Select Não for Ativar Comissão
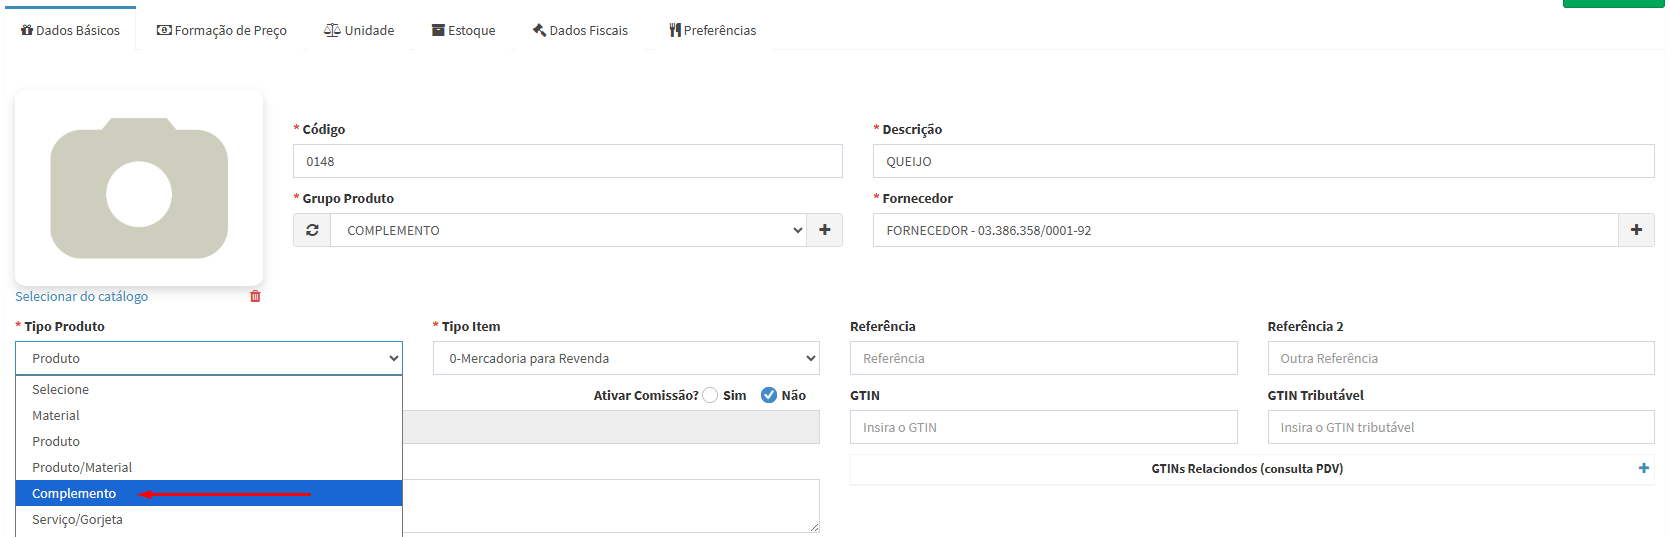 click(x=769, y=395)
